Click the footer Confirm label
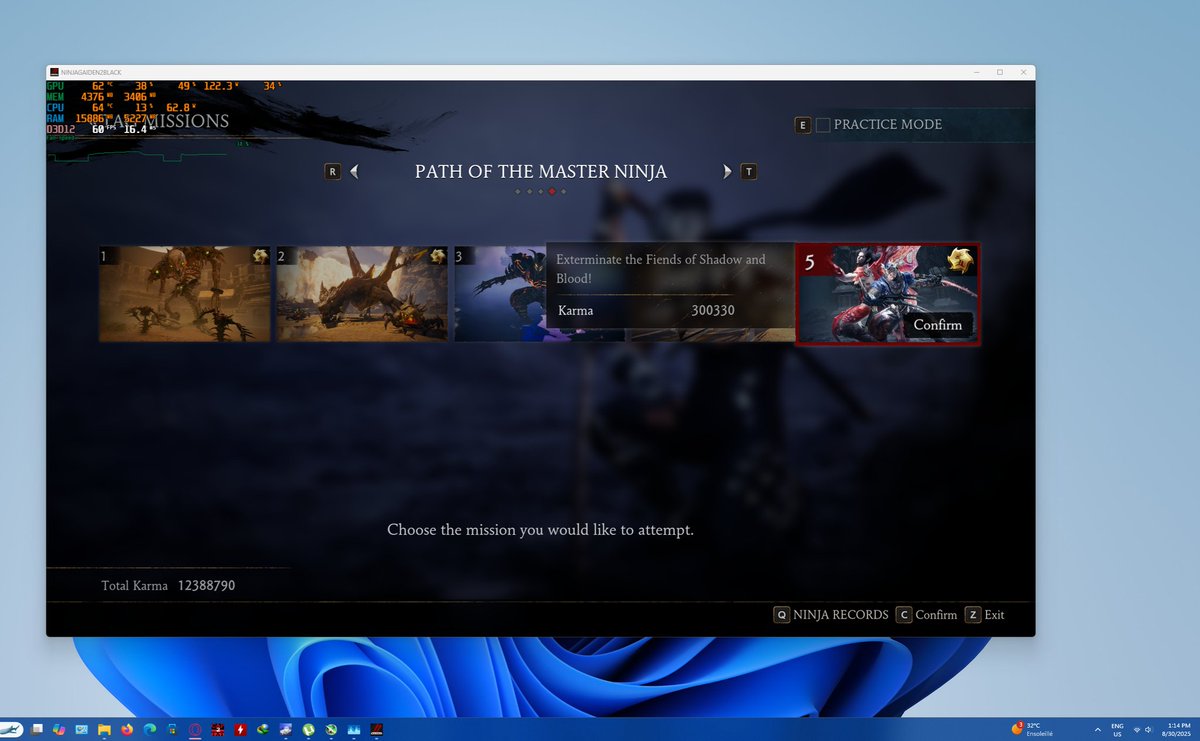The image size is (1200, 741). [936, 615]
